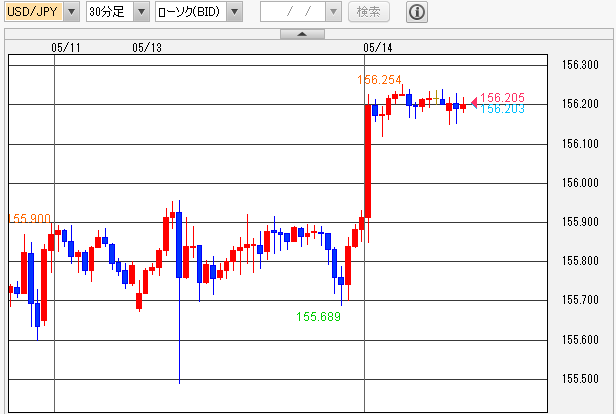
Task: Click the 156.300 axis value
Action: pyautogui.click(x=580, y=65)
